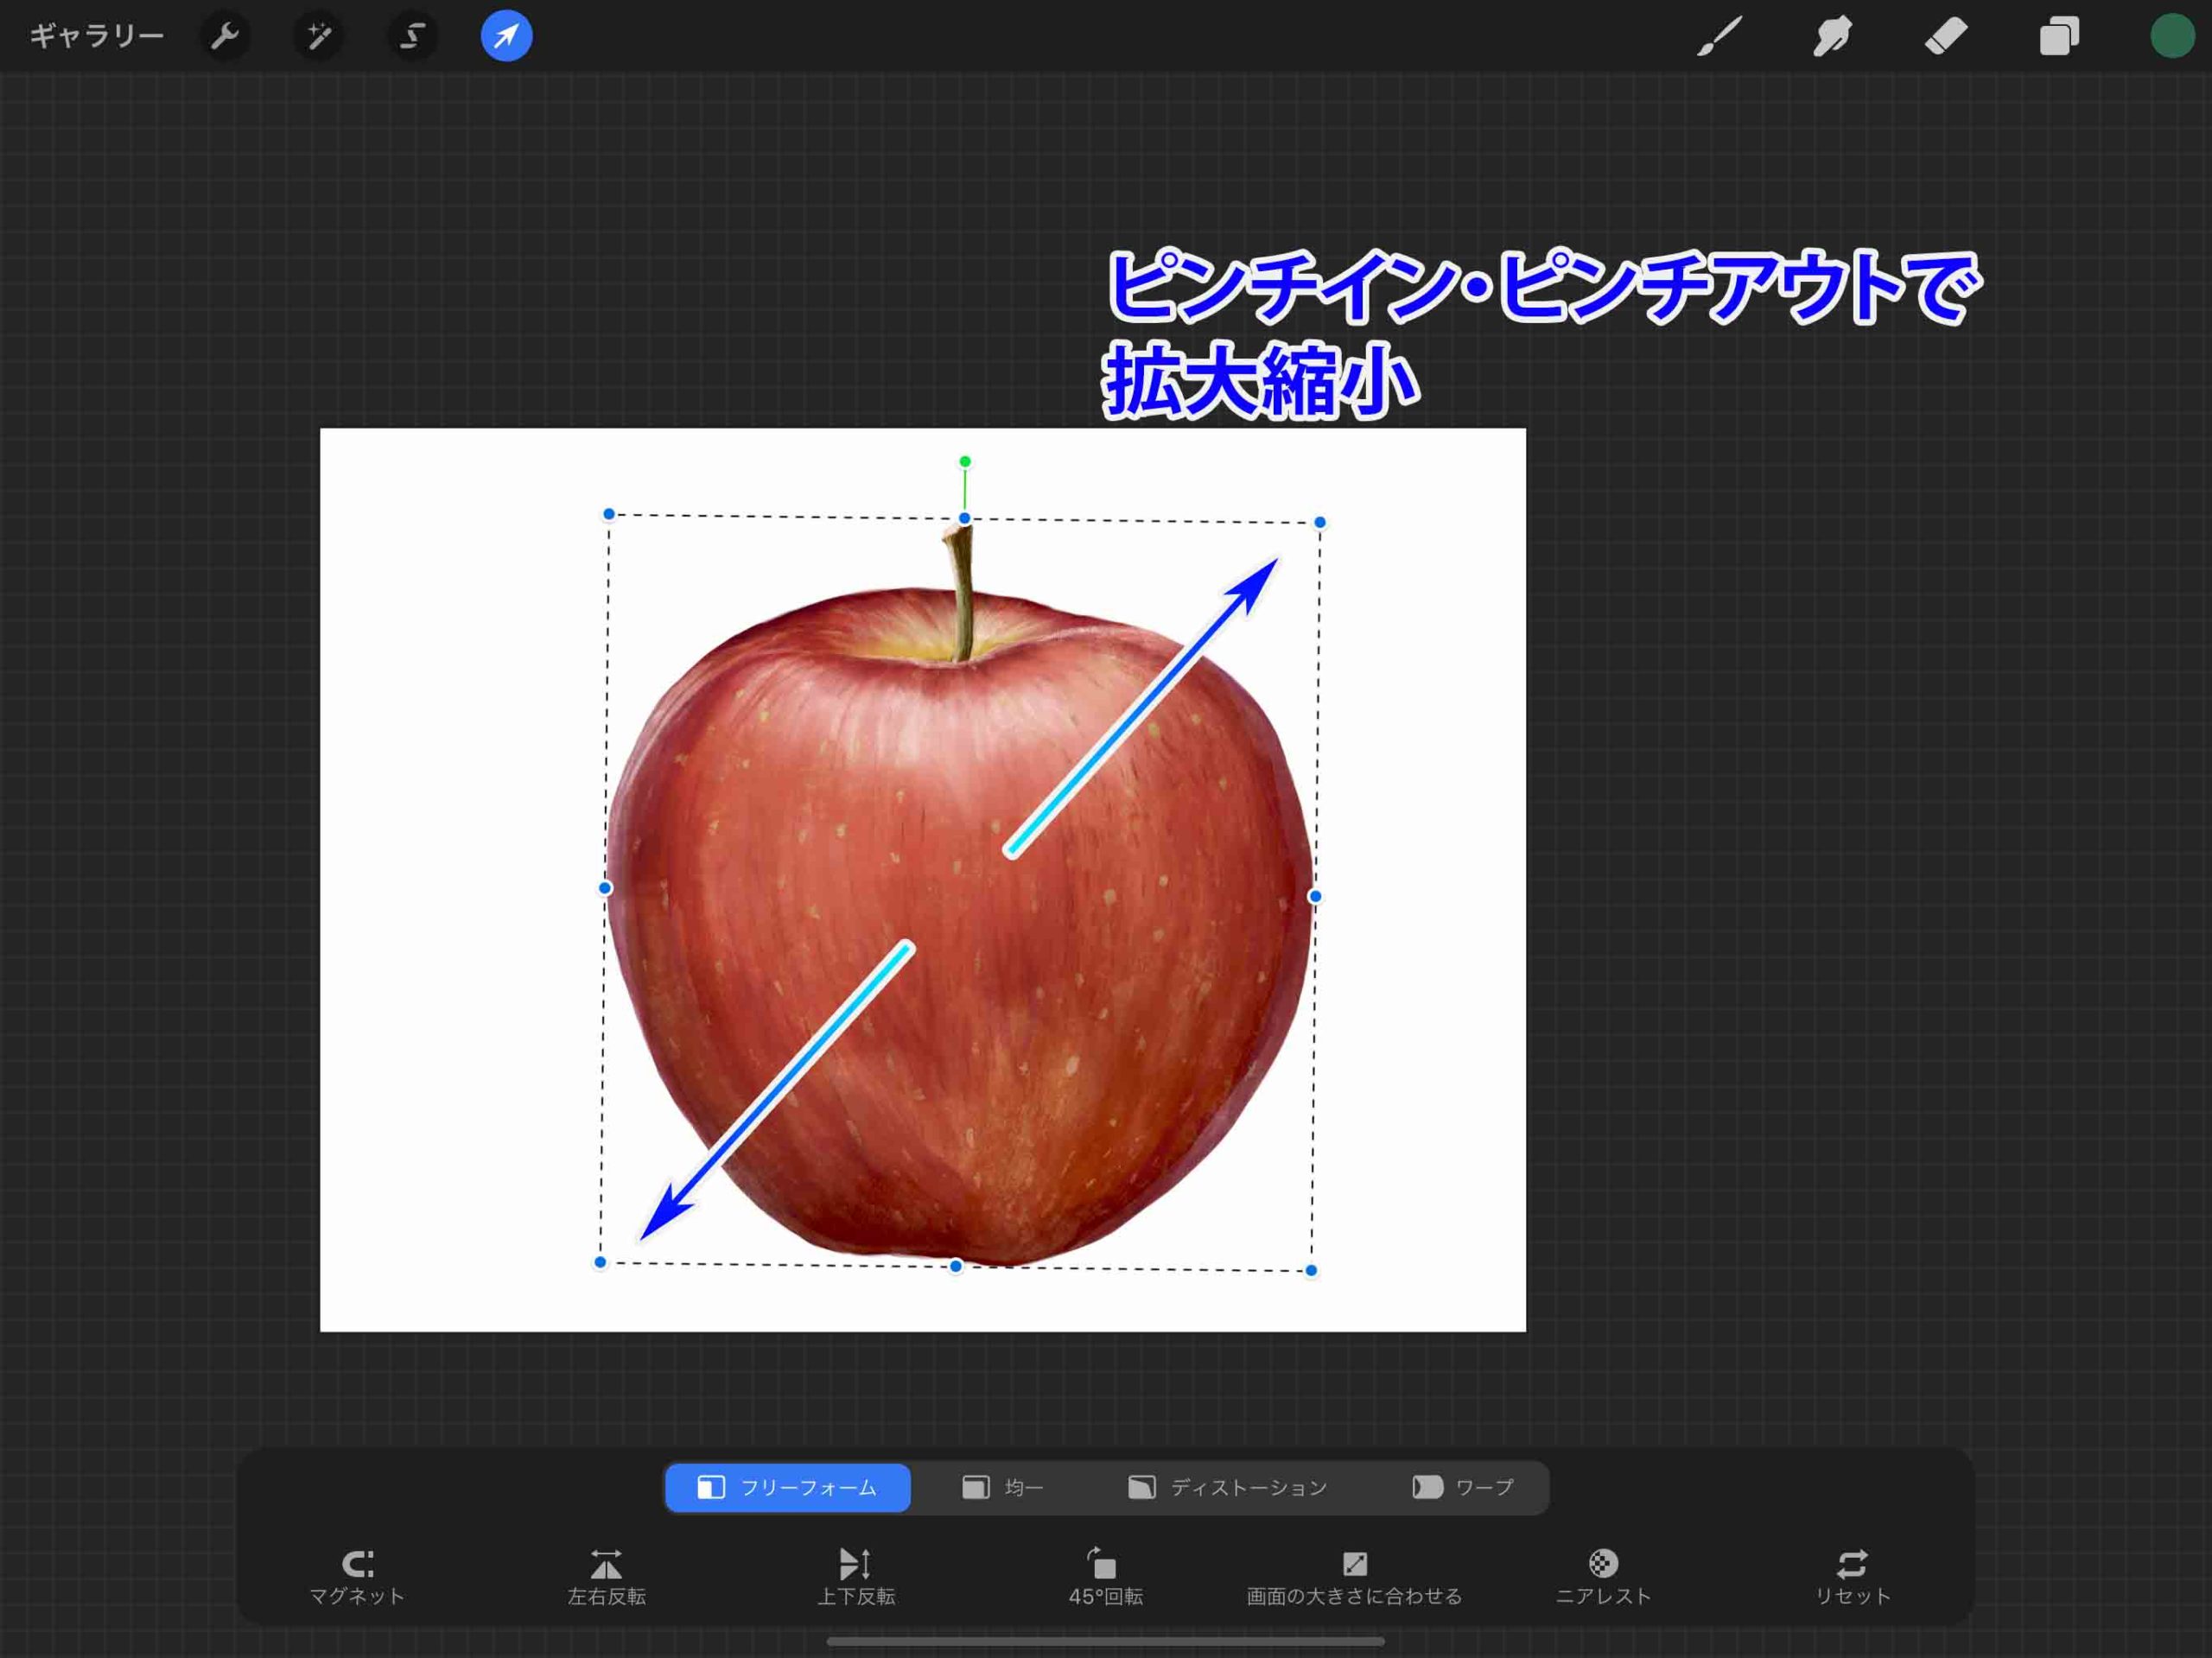Select the ディストーション transform mode

click(x=1228, y=1487)
